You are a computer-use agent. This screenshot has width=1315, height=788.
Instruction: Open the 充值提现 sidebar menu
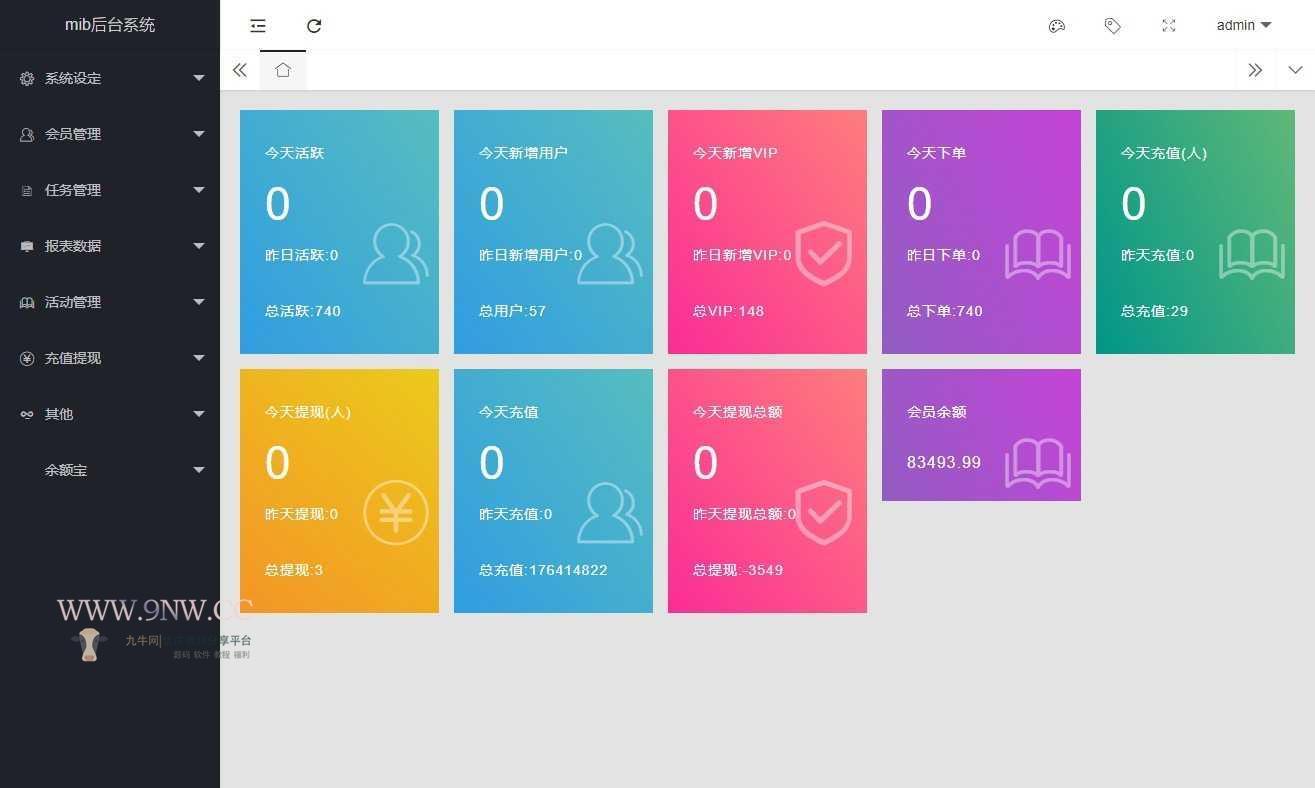(x=110, y=358)
